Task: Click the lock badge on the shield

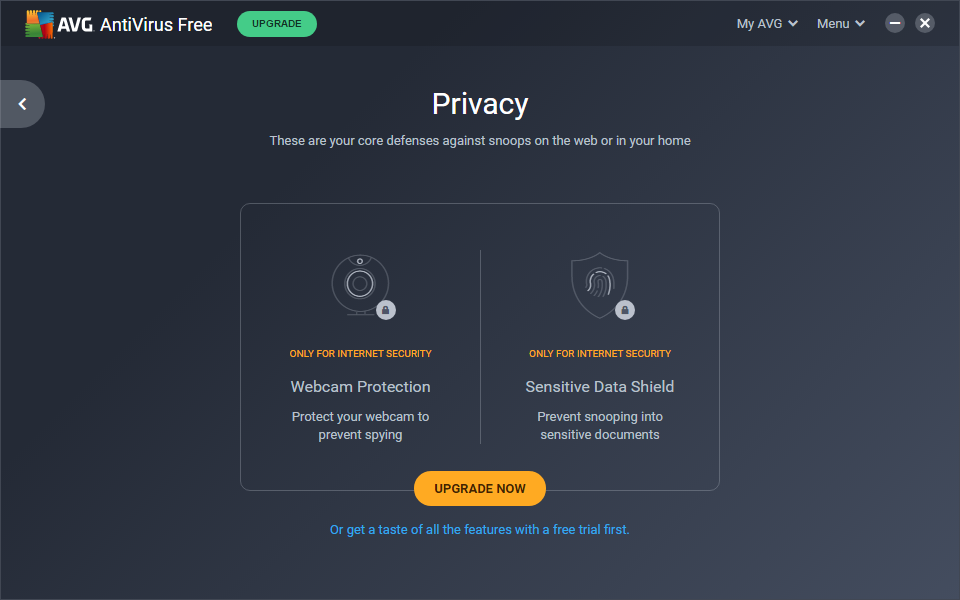Action: [625, 310]
